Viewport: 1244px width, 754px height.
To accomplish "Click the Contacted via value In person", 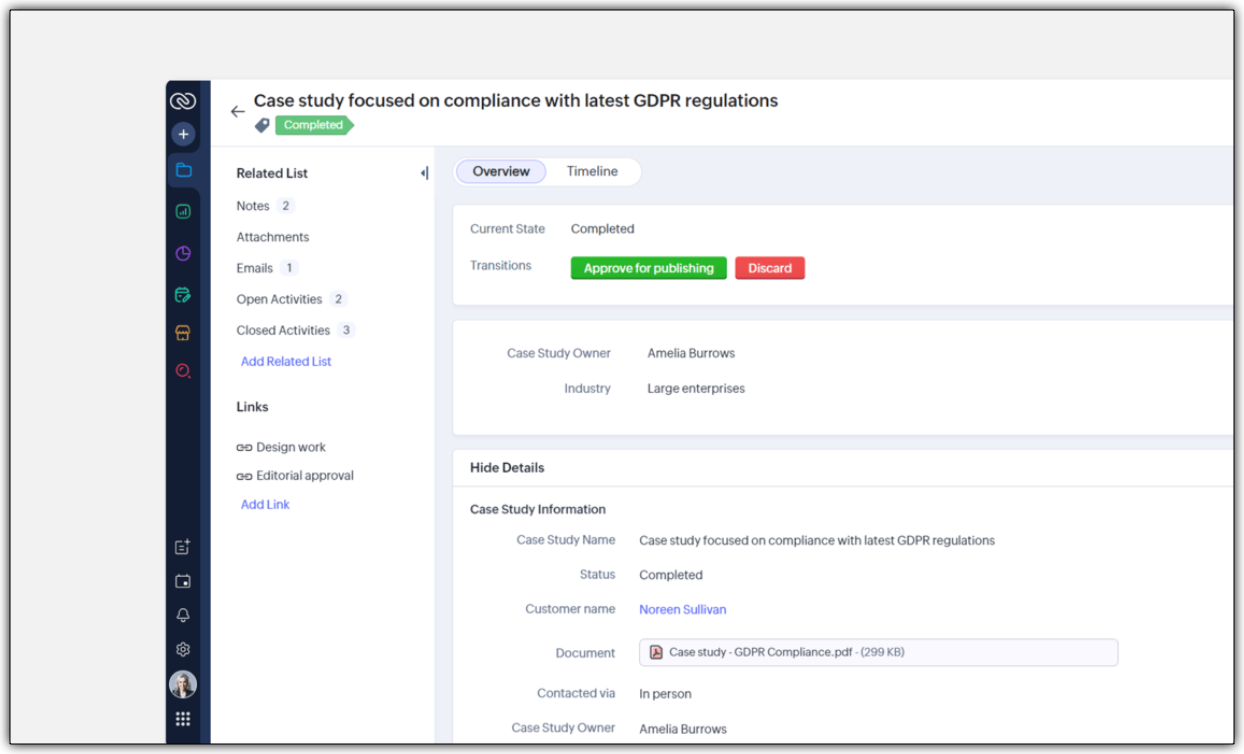I will 665,693.
